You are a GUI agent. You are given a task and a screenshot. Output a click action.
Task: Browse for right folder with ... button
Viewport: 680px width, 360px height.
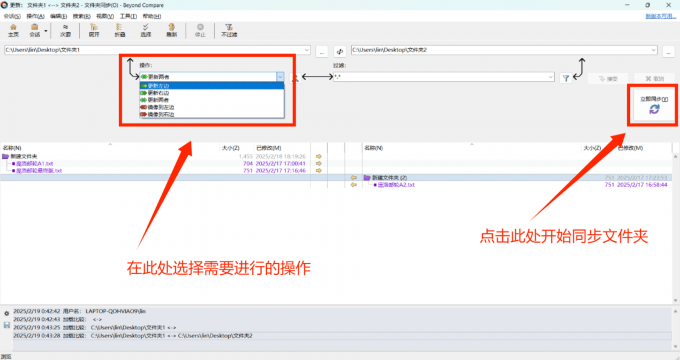[668, 51]
